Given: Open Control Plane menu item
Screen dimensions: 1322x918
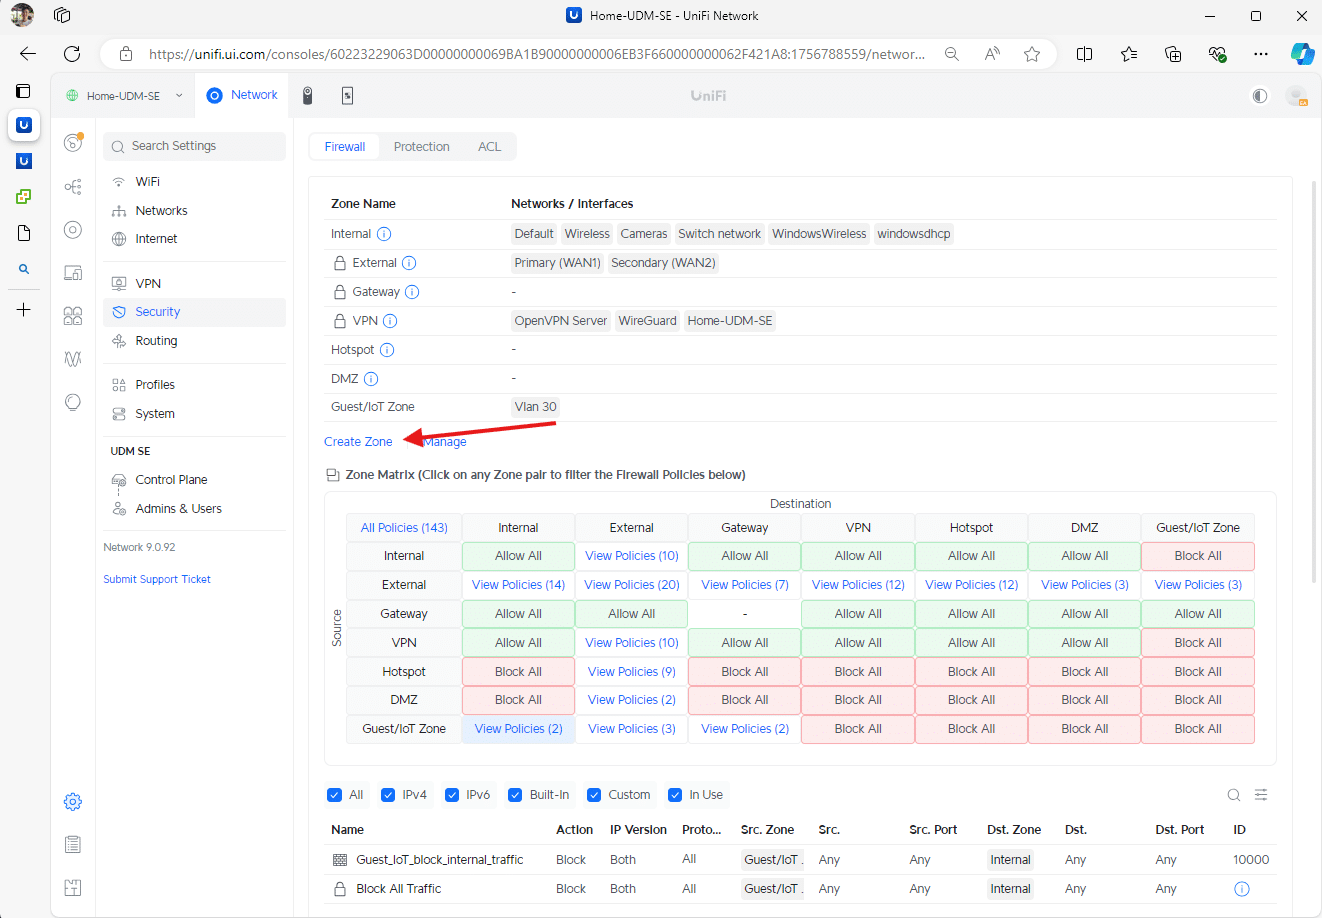Looking at the screenshot, I should [x=194, y=480].
